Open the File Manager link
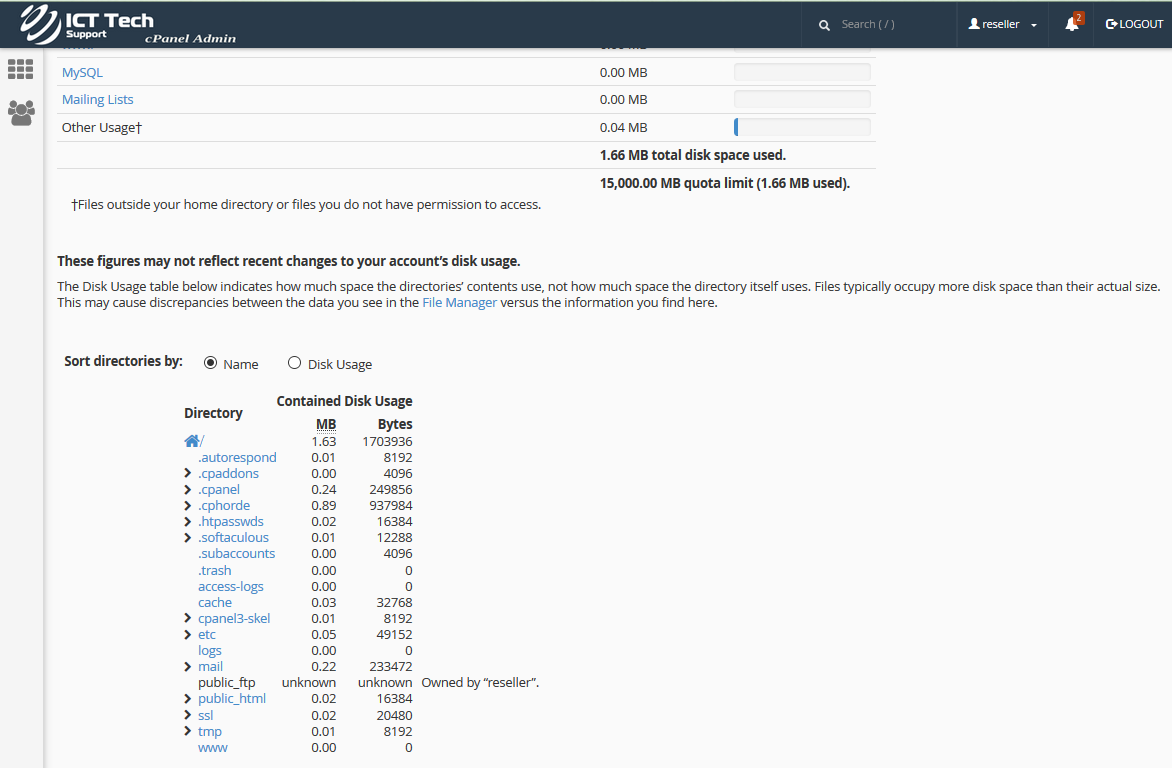 click(x=459, y=303)
